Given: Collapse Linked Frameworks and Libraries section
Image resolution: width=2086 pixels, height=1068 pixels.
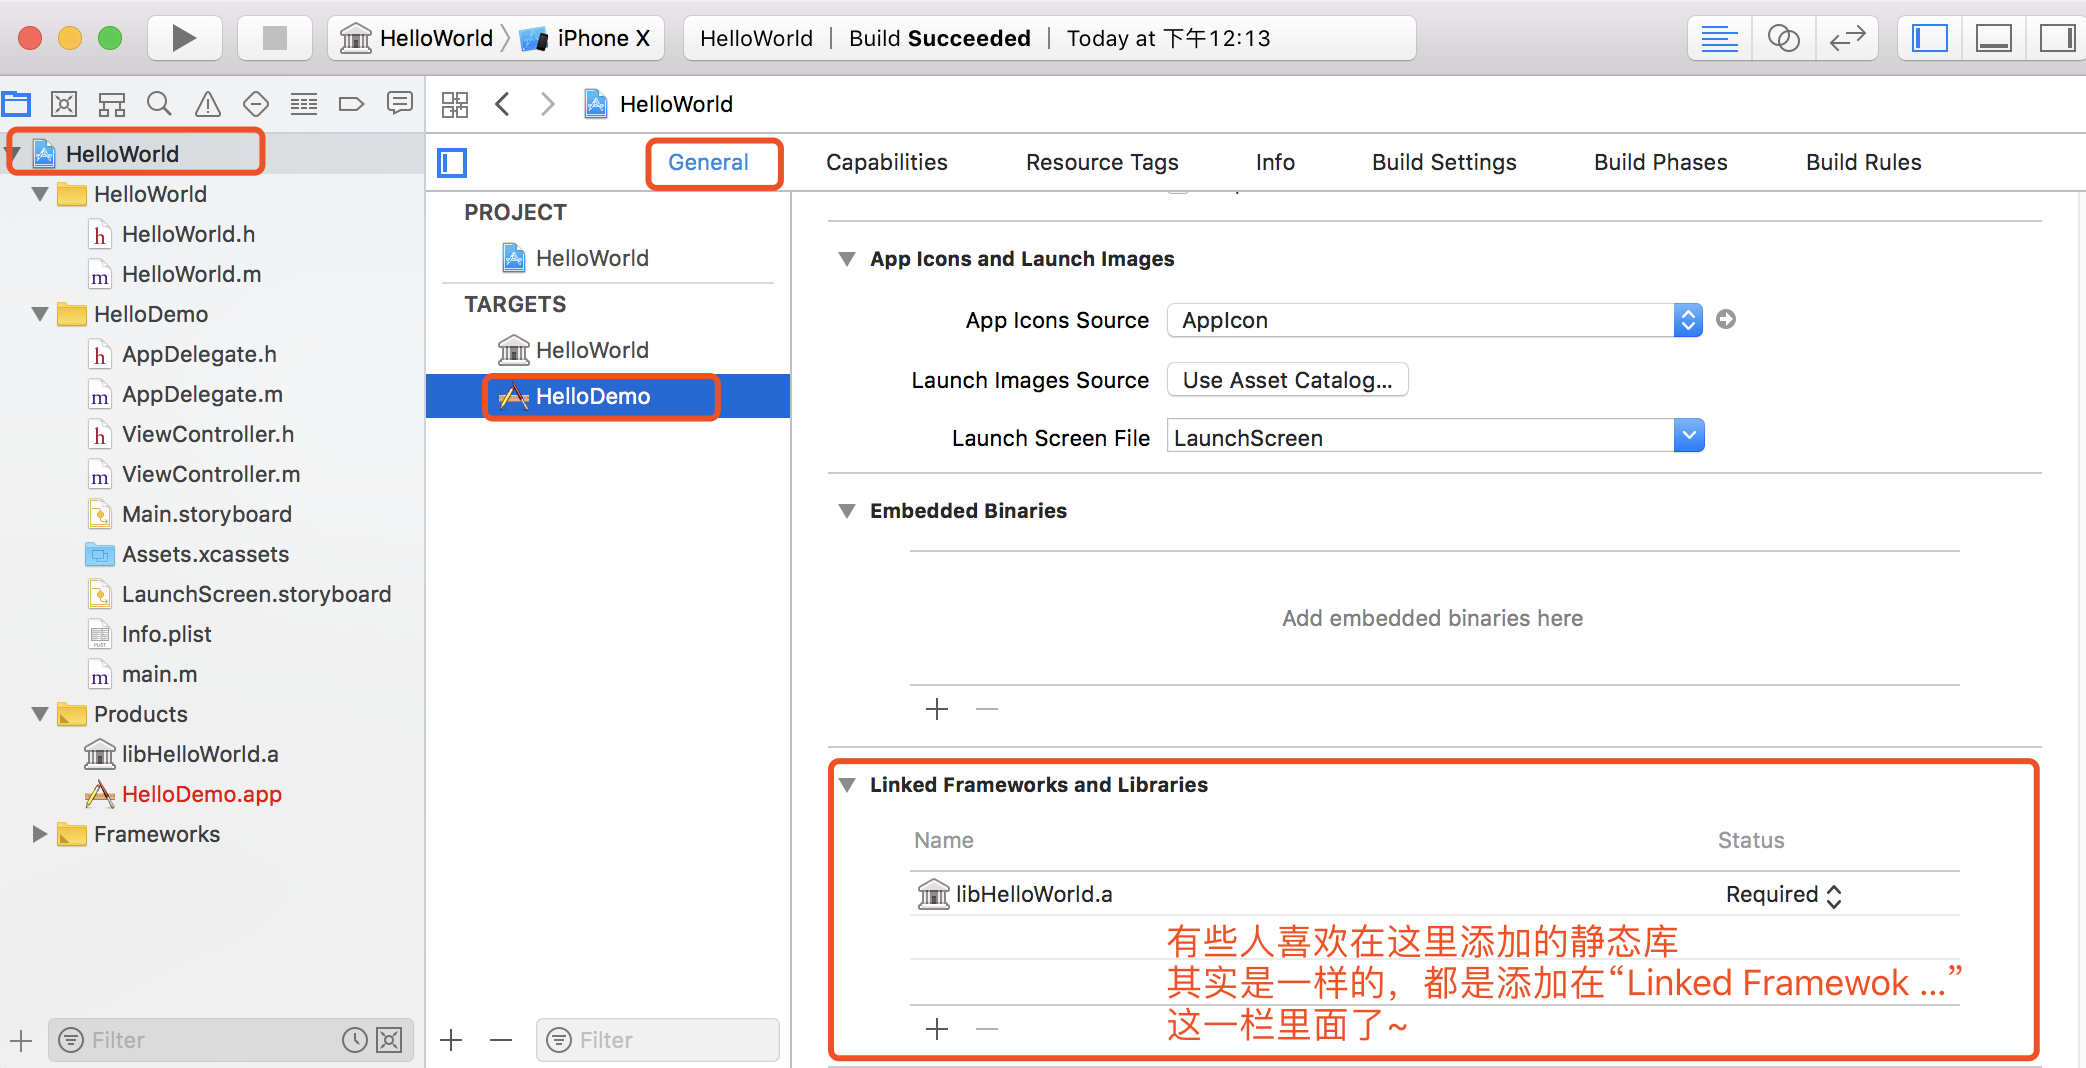Looking at the screenshot, I should (x=847, y=785).
